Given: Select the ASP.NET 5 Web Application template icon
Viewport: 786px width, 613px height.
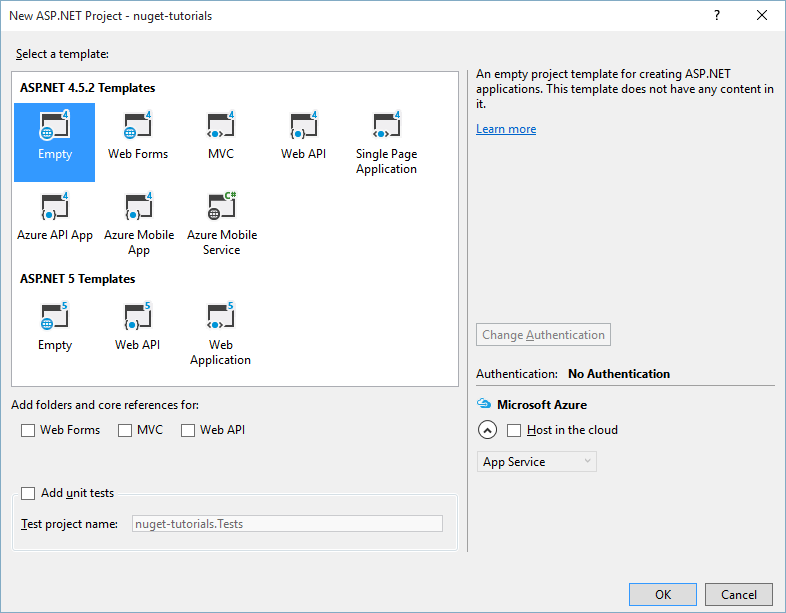Looking at the screenshot, I should pyautogui.click(x=221, y=316).
